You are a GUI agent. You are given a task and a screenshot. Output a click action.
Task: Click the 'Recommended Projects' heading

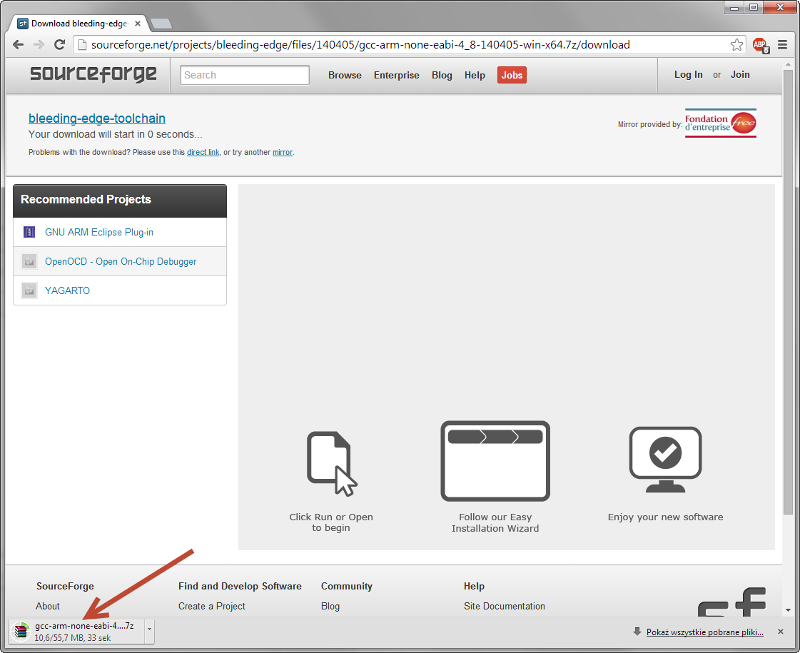tap(86, 199)
